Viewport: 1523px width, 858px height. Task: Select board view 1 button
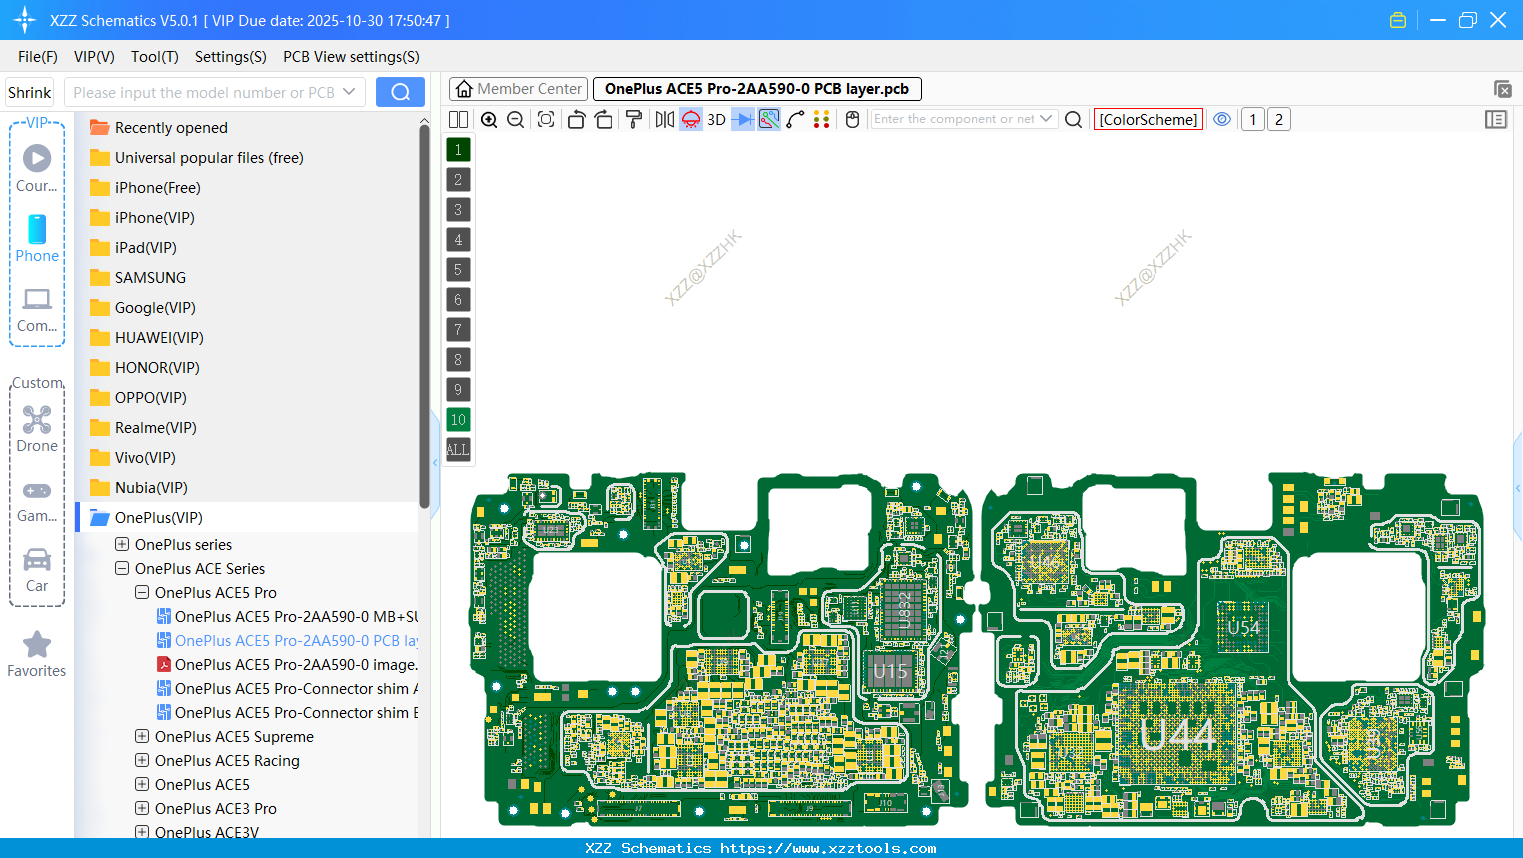pos(1252,119)
